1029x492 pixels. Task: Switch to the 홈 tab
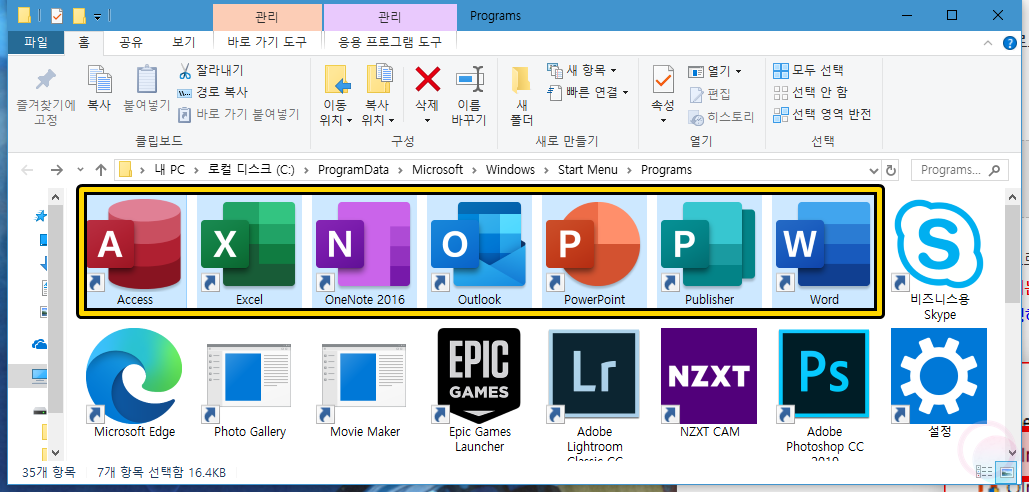coord(84,43)
